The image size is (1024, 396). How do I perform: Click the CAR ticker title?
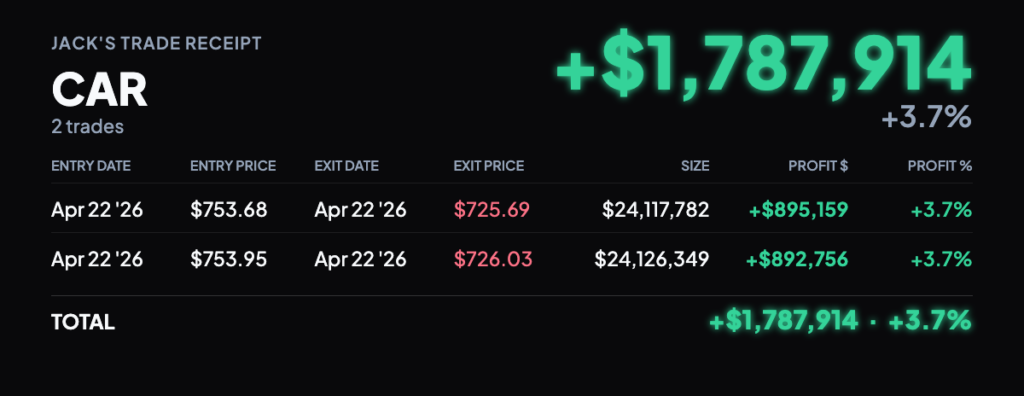[99, 90]
